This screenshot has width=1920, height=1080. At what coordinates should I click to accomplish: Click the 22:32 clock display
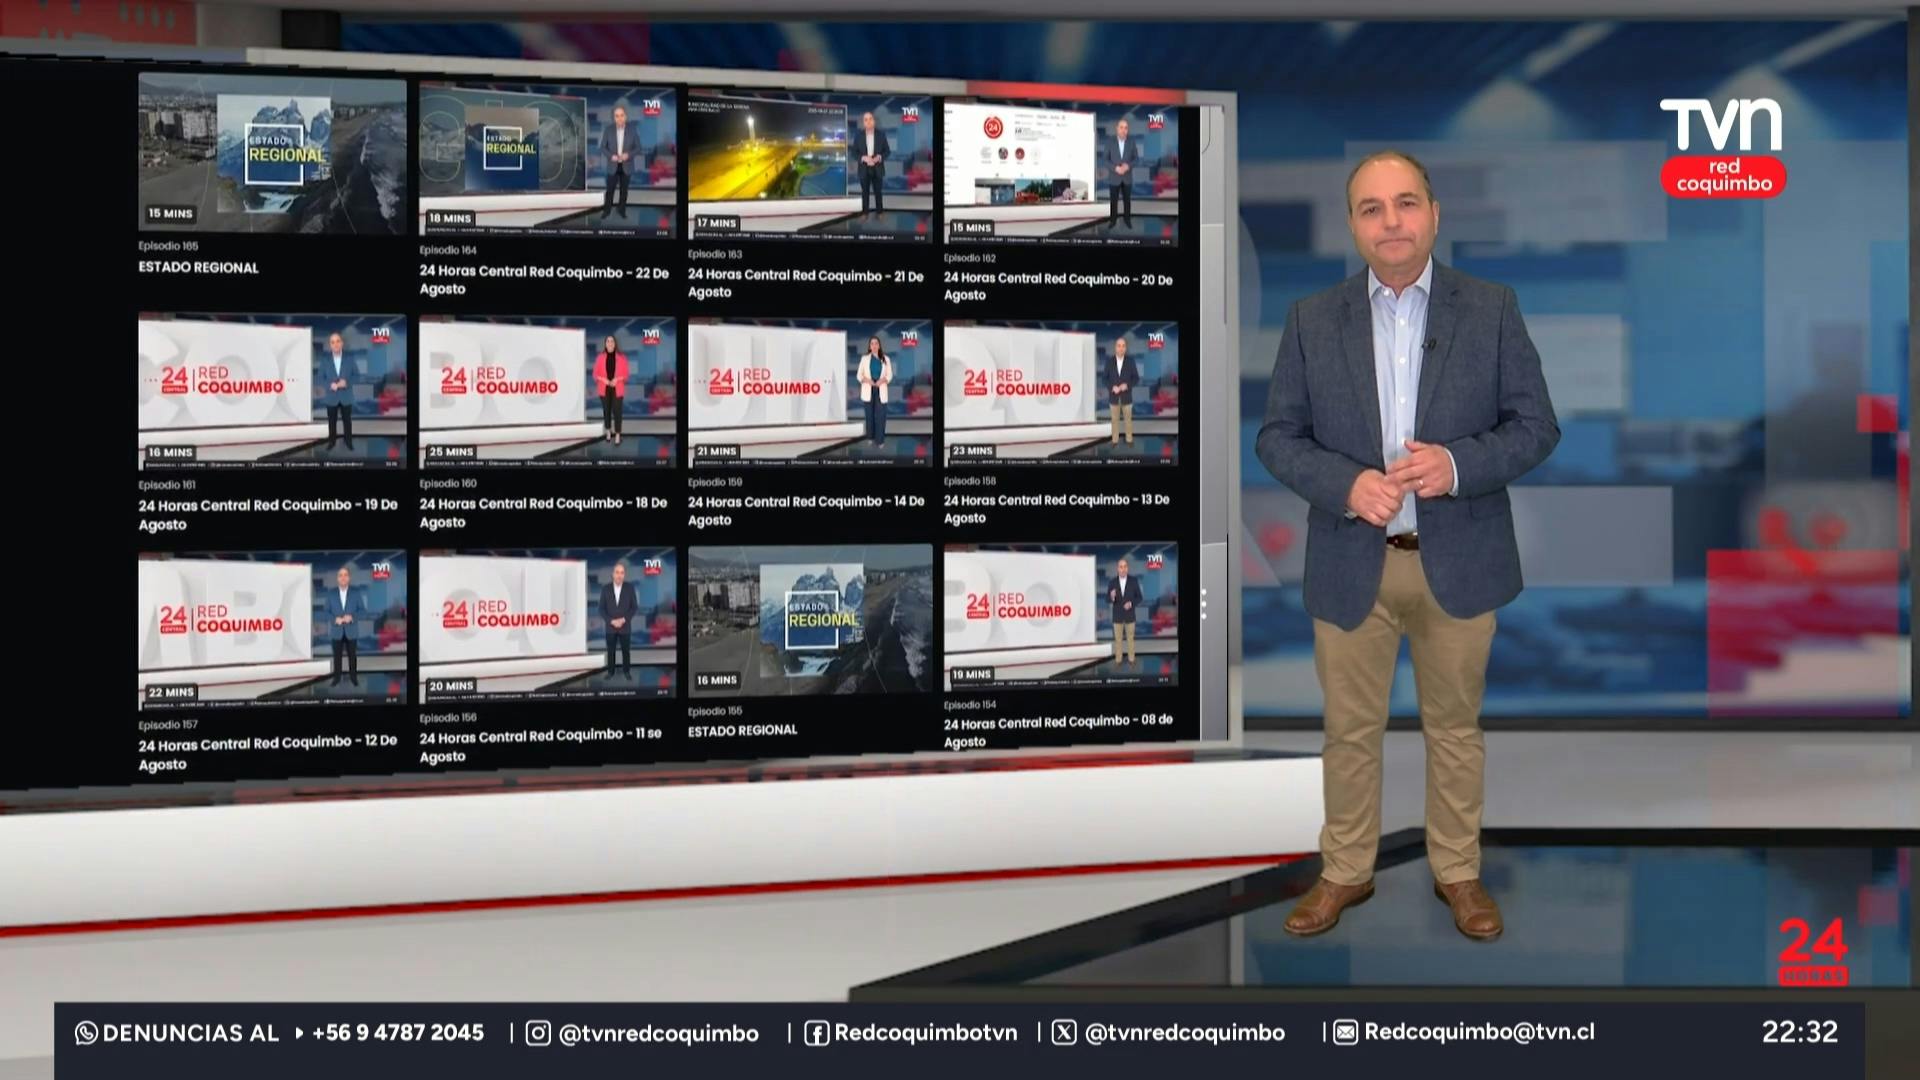click(1800, 1032)
